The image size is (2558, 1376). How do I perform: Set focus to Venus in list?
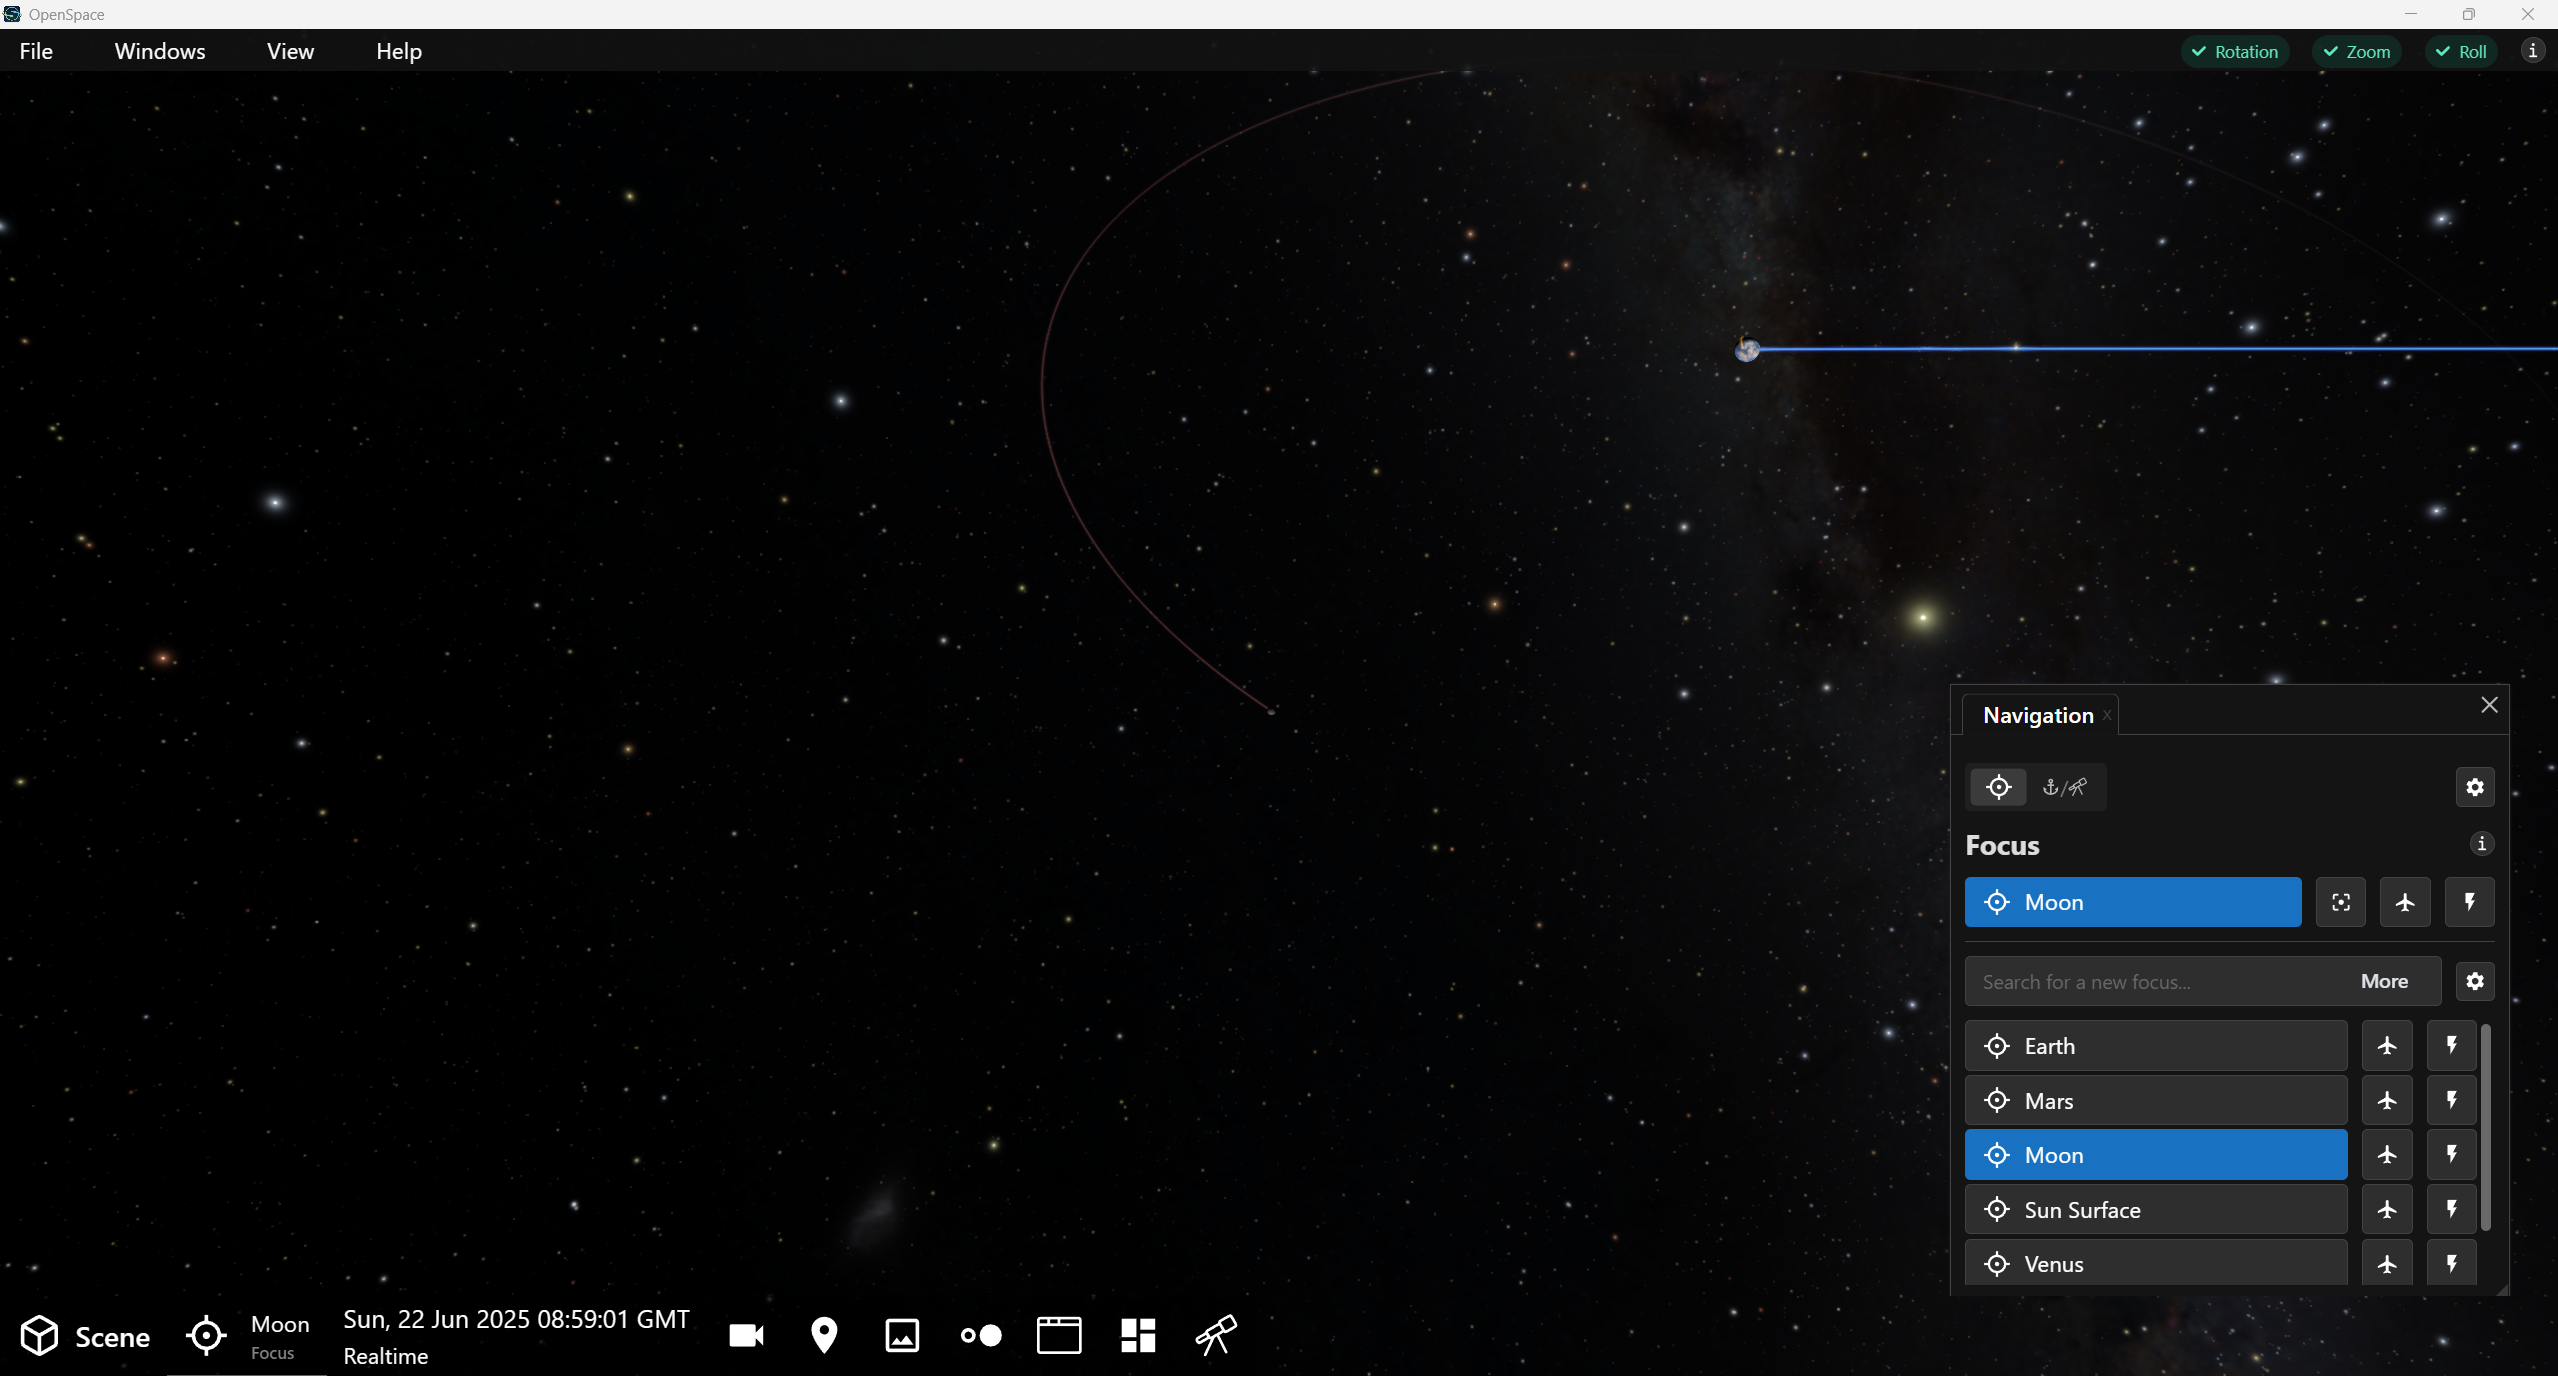2156,1264
